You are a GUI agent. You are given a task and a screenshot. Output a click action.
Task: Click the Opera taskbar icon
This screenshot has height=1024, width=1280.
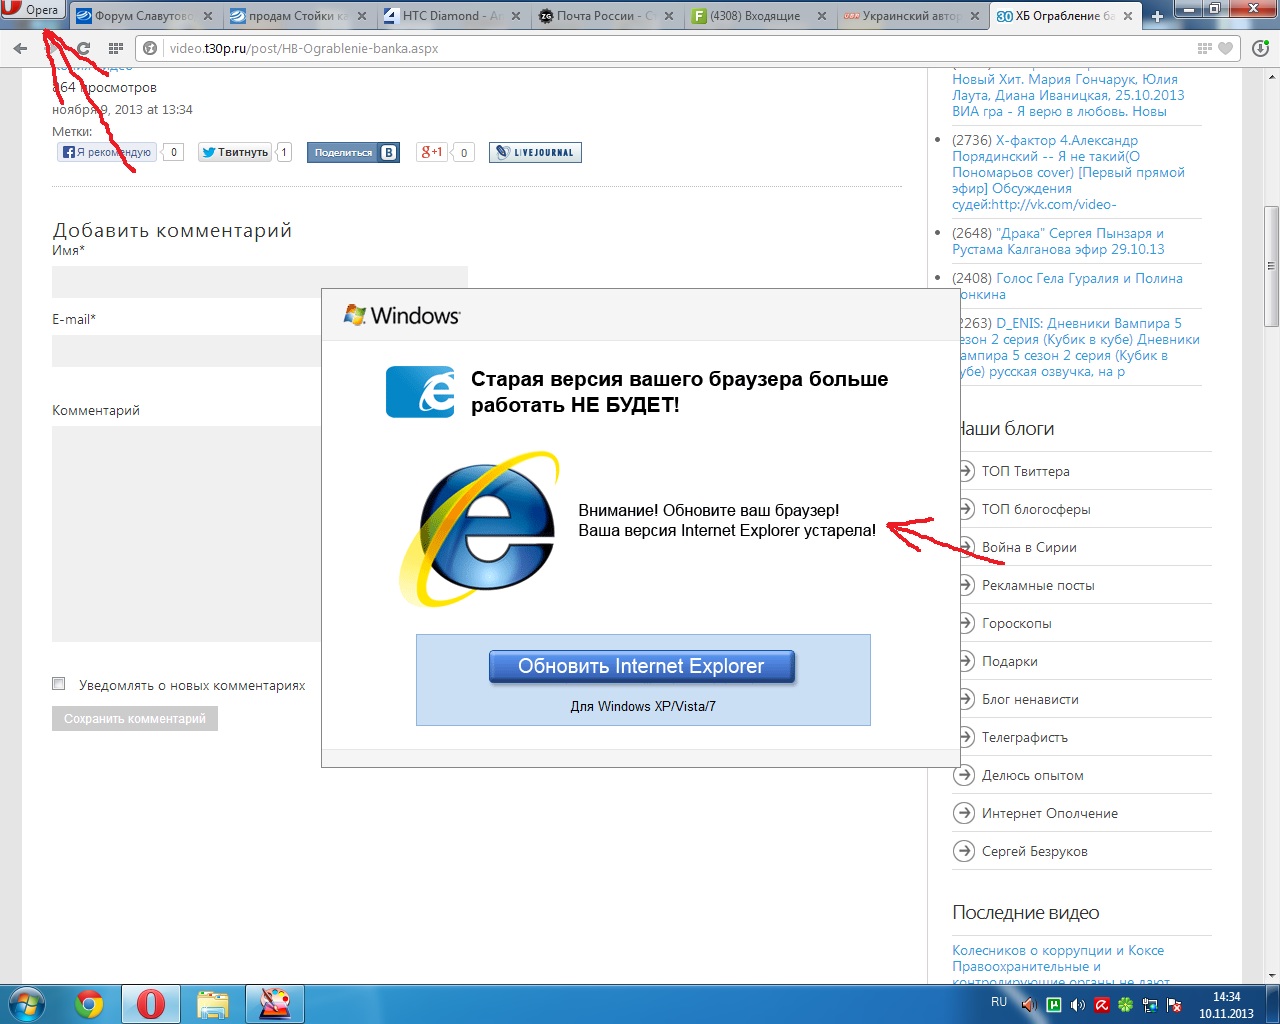[151, 1004]
